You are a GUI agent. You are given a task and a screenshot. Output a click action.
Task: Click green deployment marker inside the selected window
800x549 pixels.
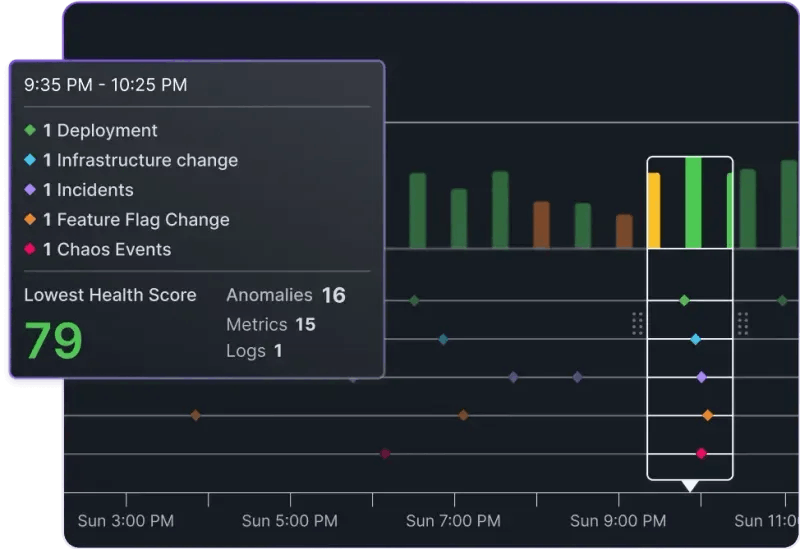pyautogui.click(x=684, y=300)
